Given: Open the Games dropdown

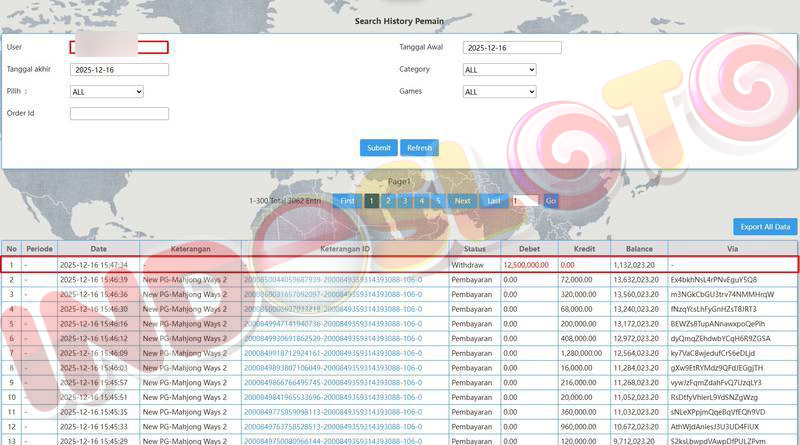Looking at the screenshot, I should [x=499, y=92].
